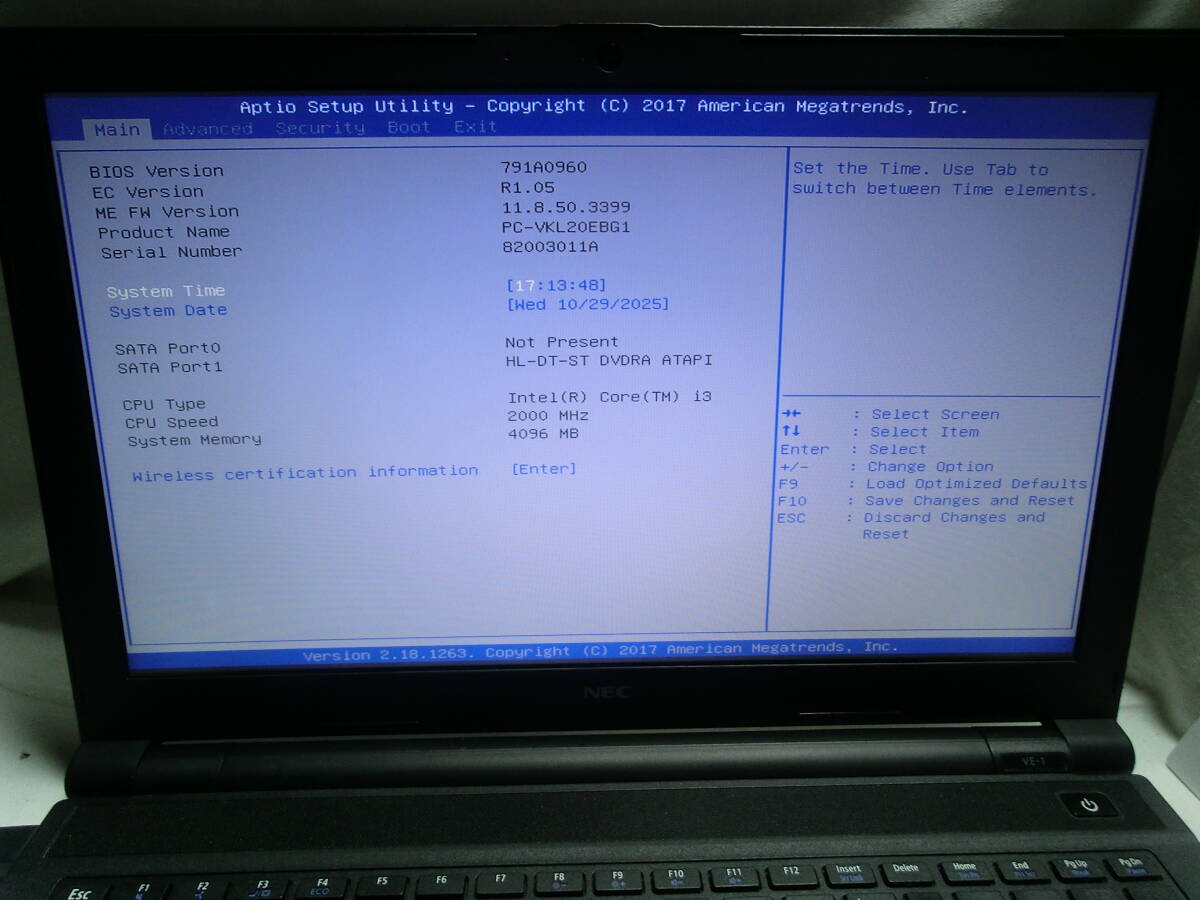Click the System Date label

point(168,311)
